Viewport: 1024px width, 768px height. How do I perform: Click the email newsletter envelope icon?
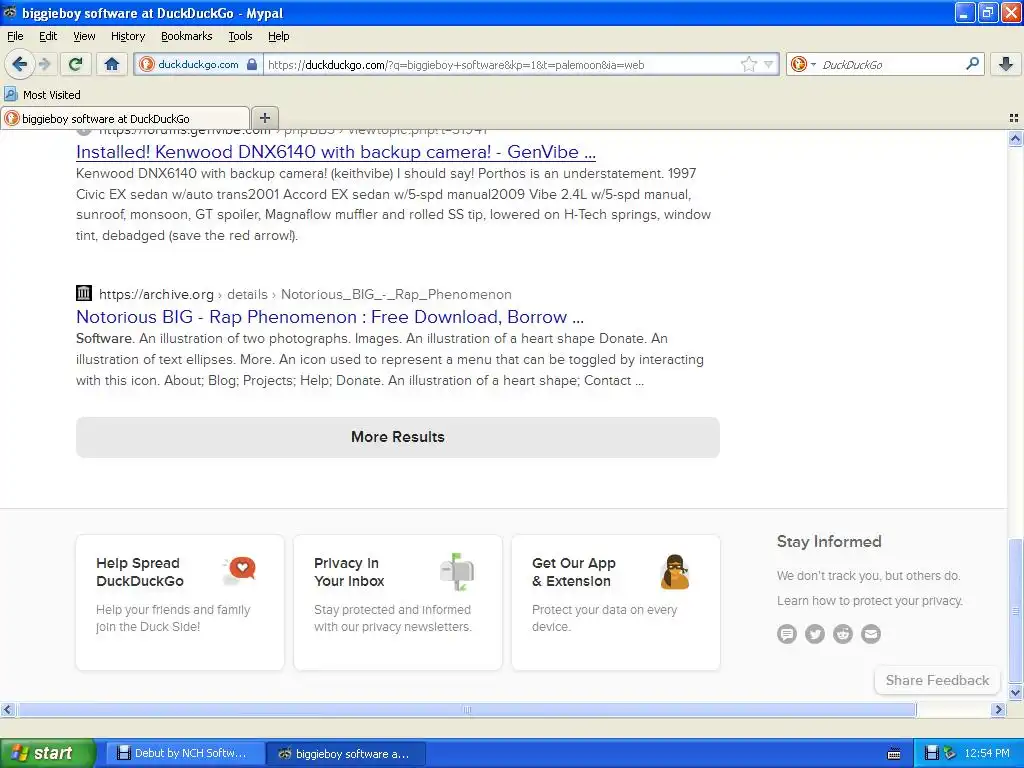point(871,633)
